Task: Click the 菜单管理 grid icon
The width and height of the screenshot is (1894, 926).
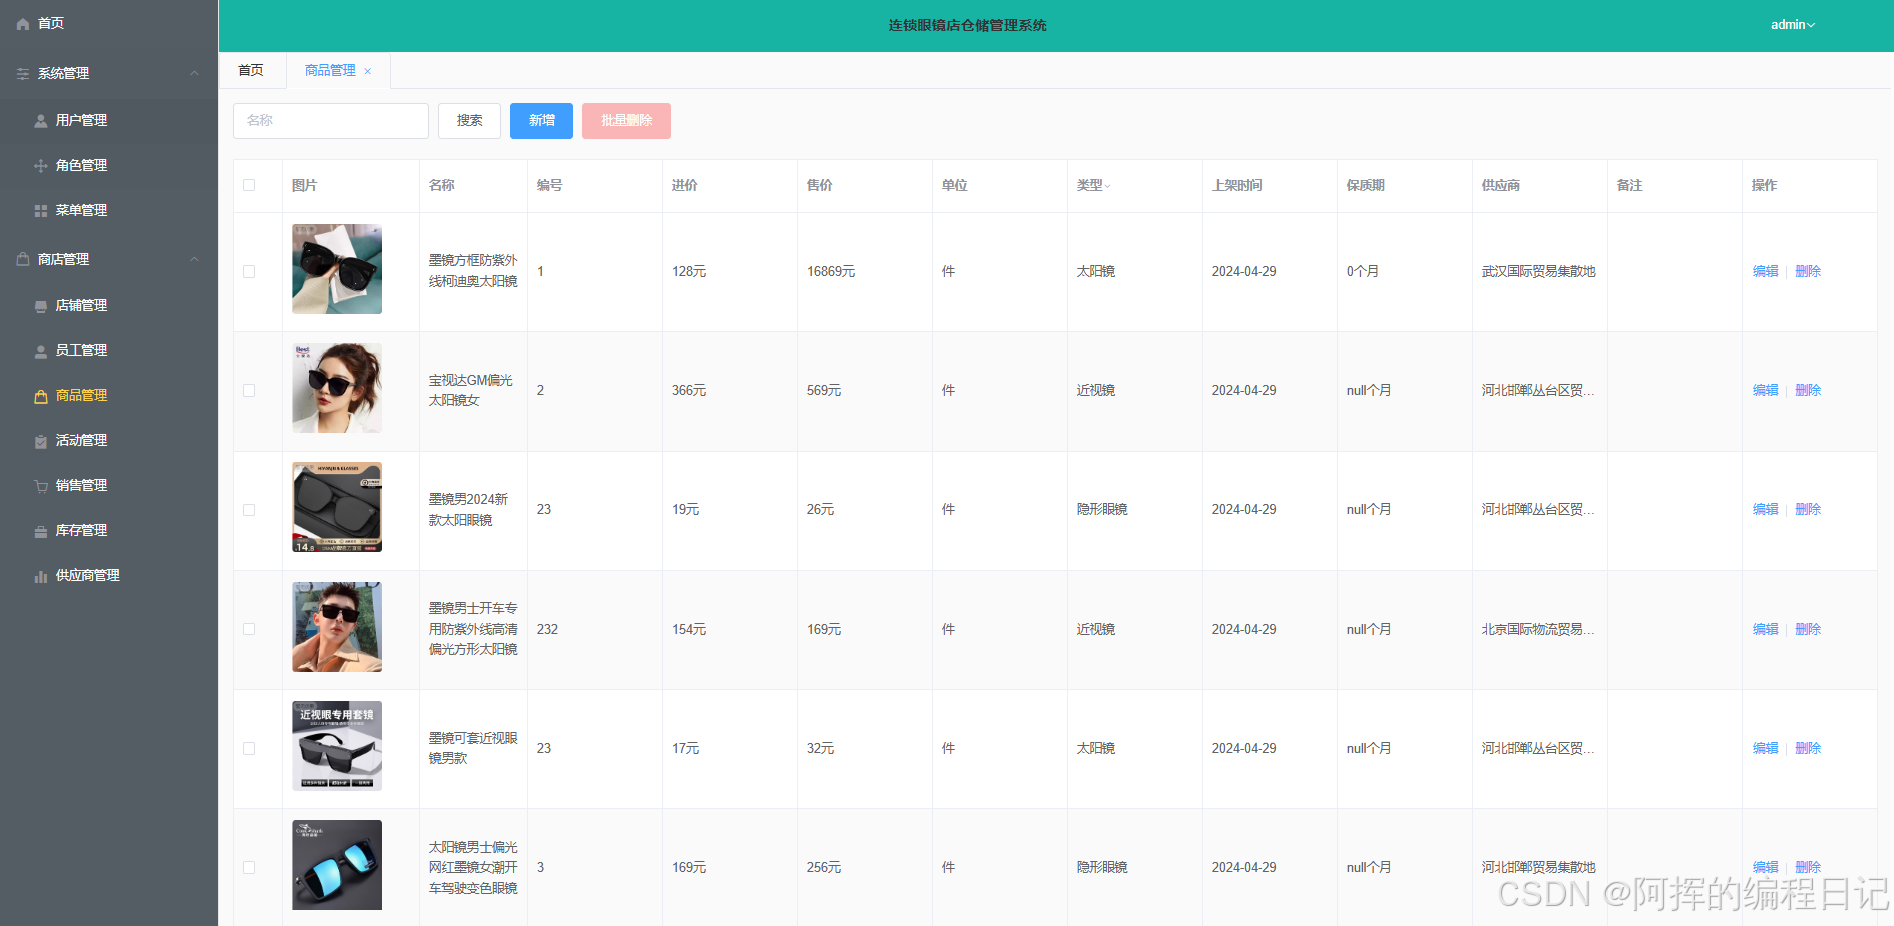Action: click(41, 211)
